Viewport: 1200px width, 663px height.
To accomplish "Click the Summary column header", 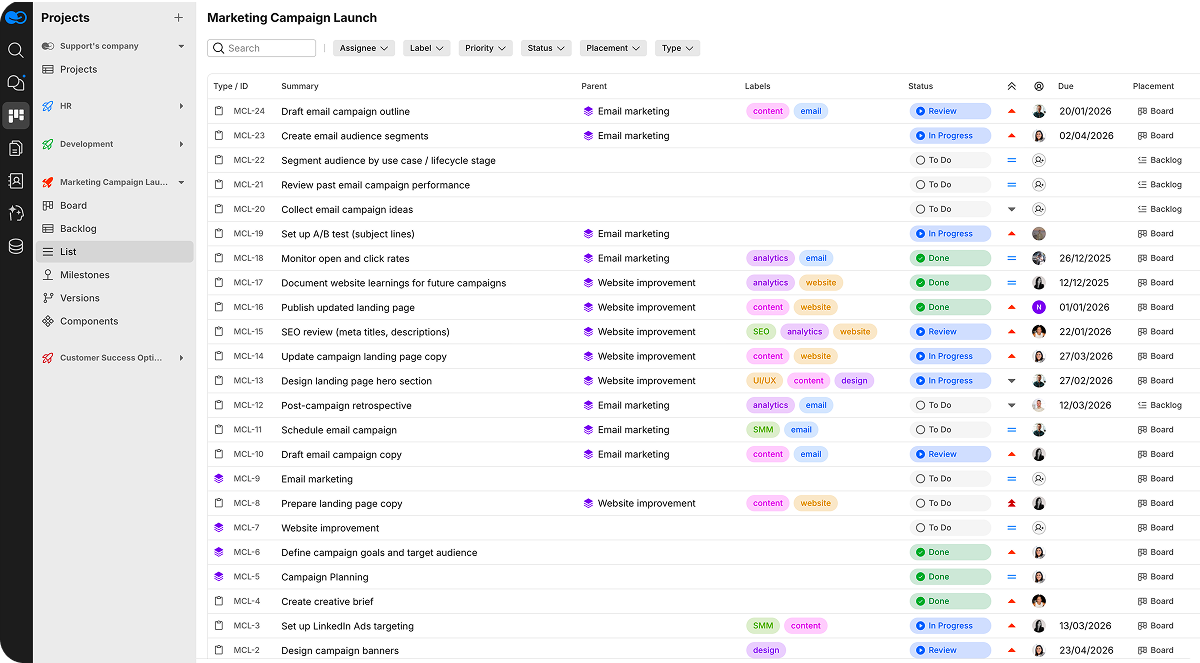I will [300, 86].
